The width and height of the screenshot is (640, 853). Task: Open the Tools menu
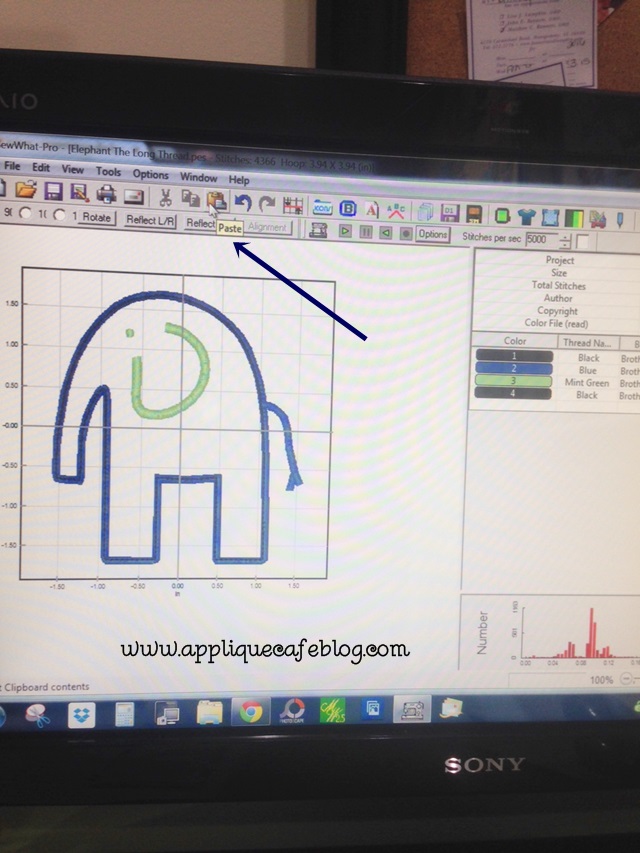pos(108,172)
